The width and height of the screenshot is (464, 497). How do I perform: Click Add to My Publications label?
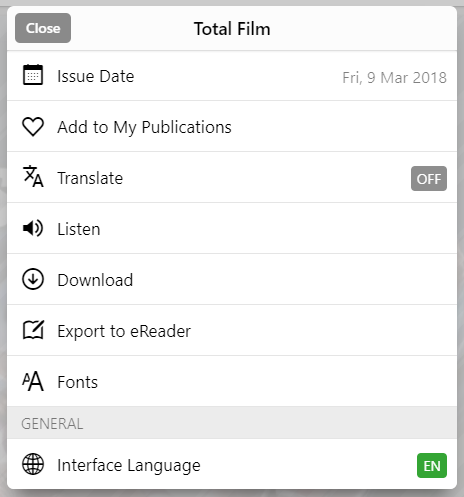click(x=144, y=128)
